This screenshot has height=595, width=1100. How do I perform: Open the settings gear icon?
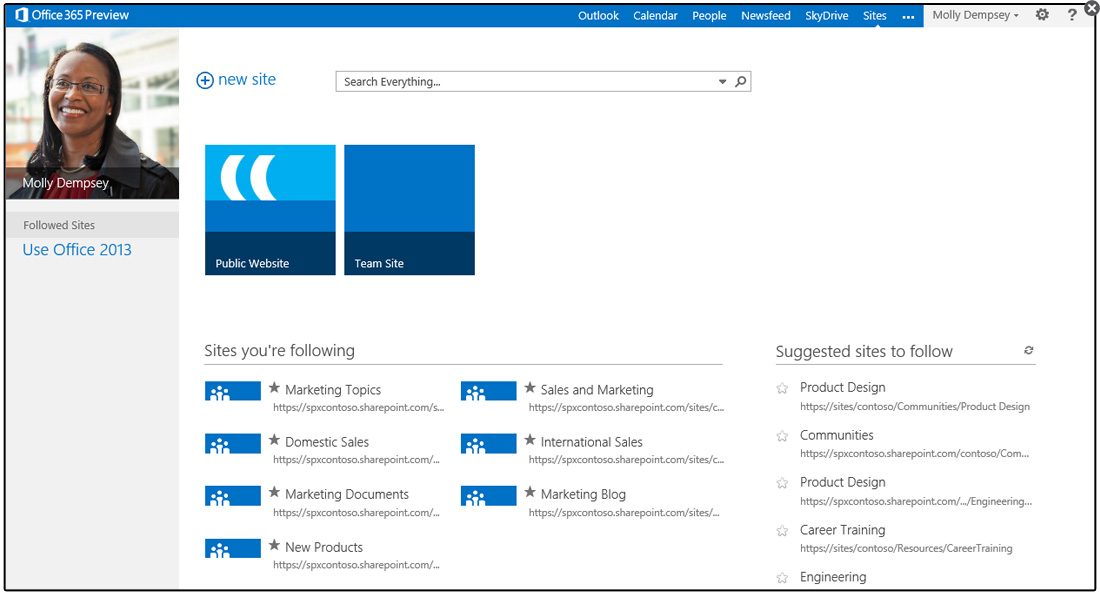pos(1042,15)
